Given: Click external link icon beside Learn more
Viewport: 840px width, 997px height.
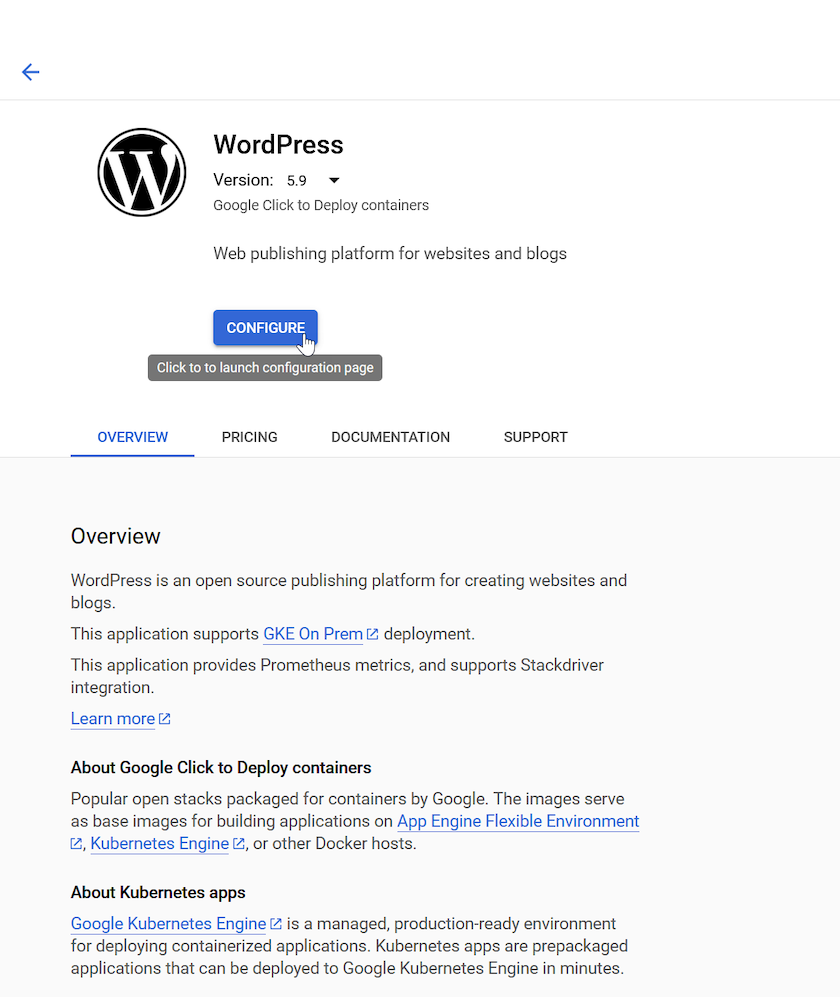Looking at the screenshot, I should 165,719.
